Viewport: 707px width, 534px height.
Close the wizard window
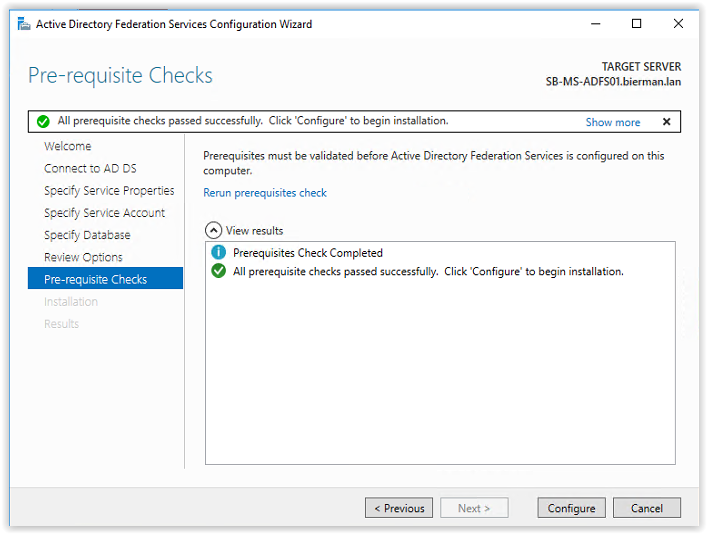(x=678, y=23)
